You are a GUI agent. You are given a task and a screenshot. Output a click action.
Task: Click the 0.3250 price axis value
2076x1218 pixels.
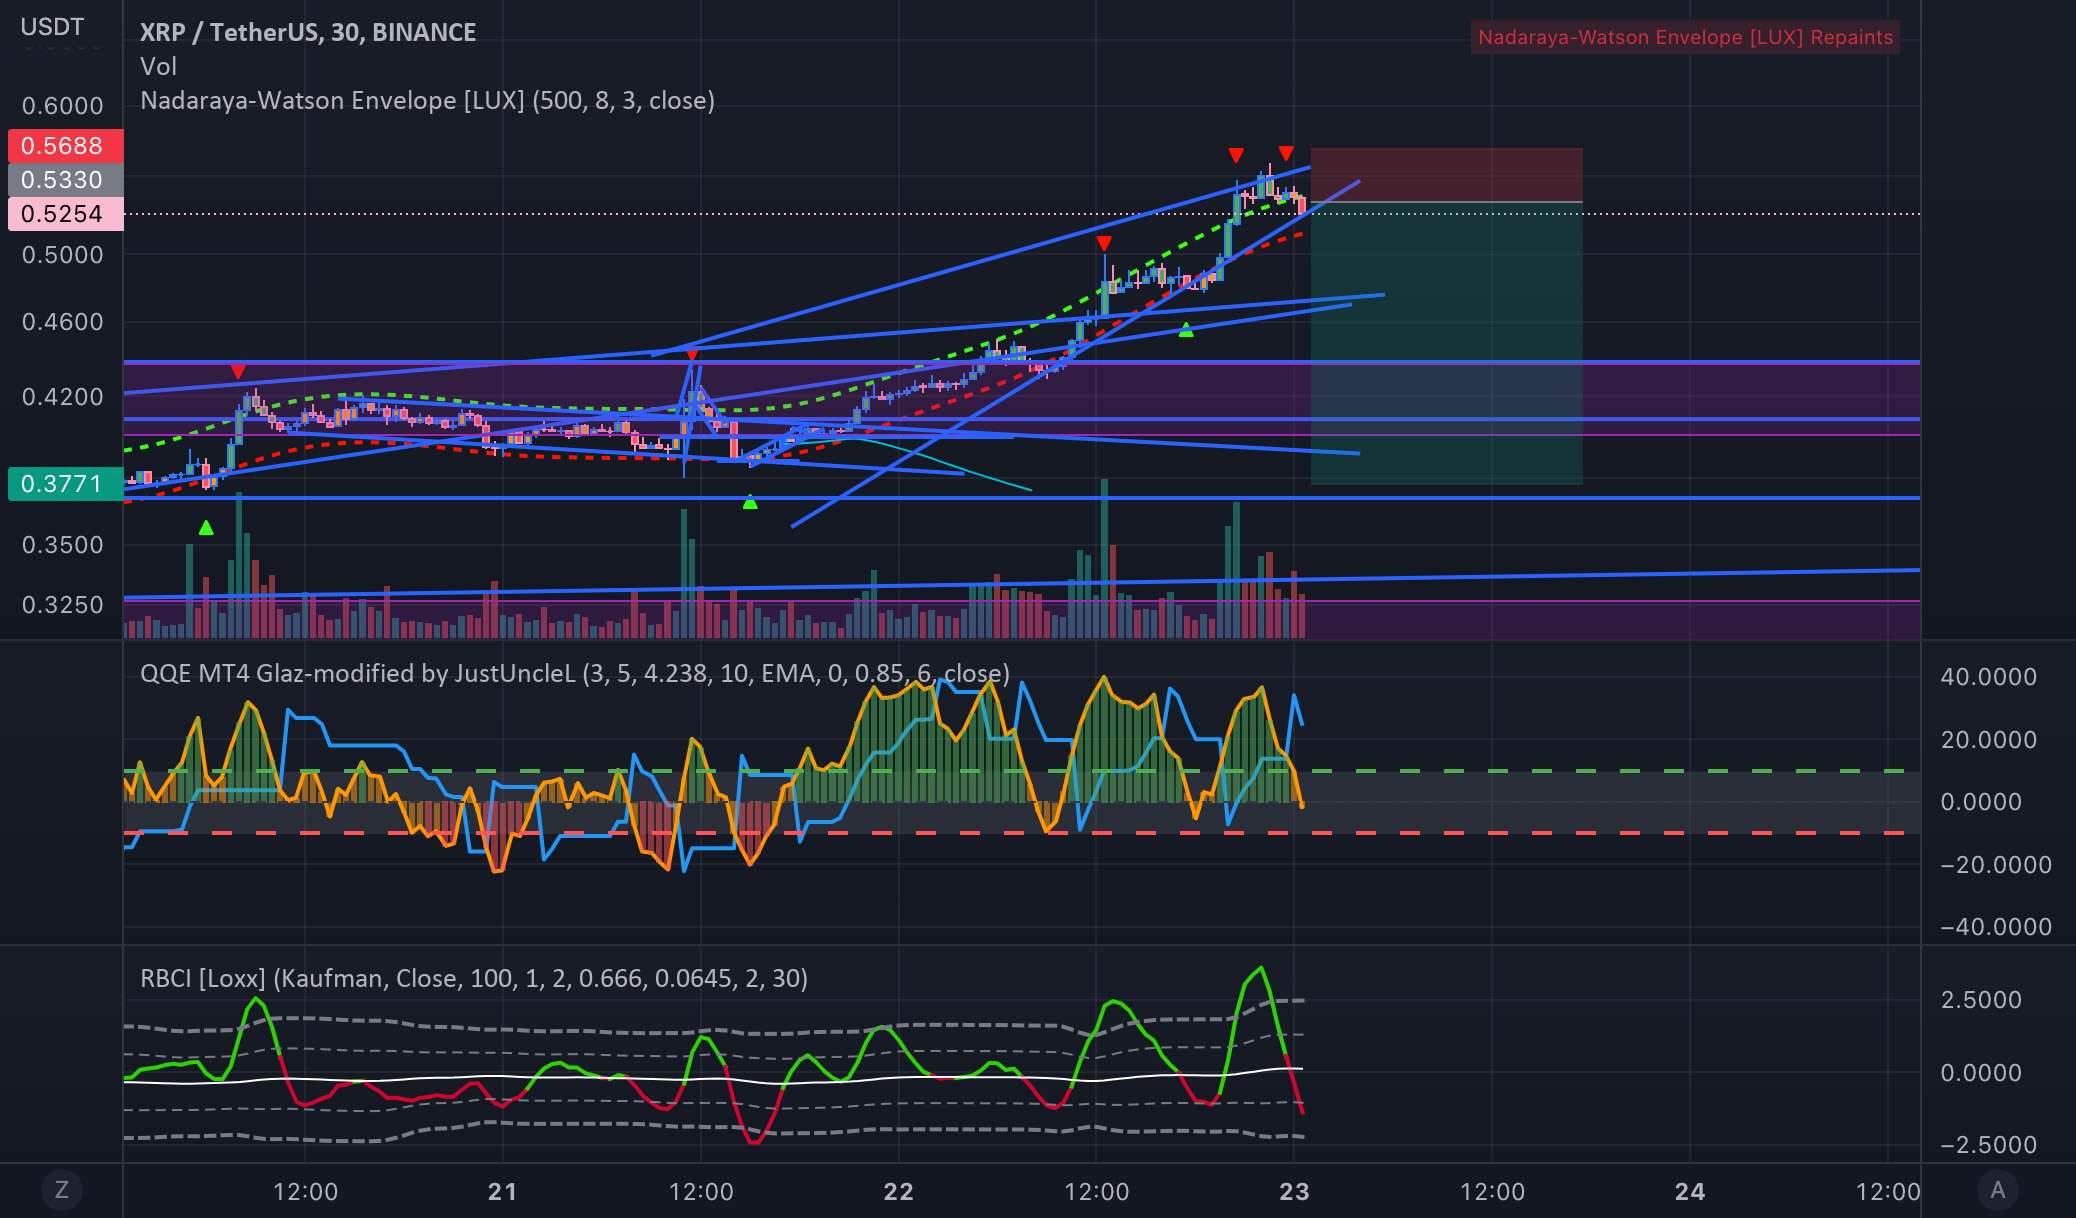pyautogui.click(x=63, y=605)
